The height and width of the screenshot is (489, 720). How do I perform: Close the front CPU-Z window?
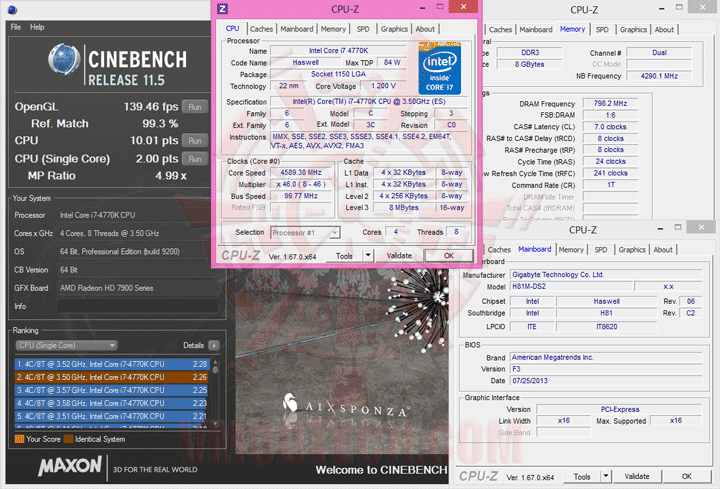(x=463, y=6)
